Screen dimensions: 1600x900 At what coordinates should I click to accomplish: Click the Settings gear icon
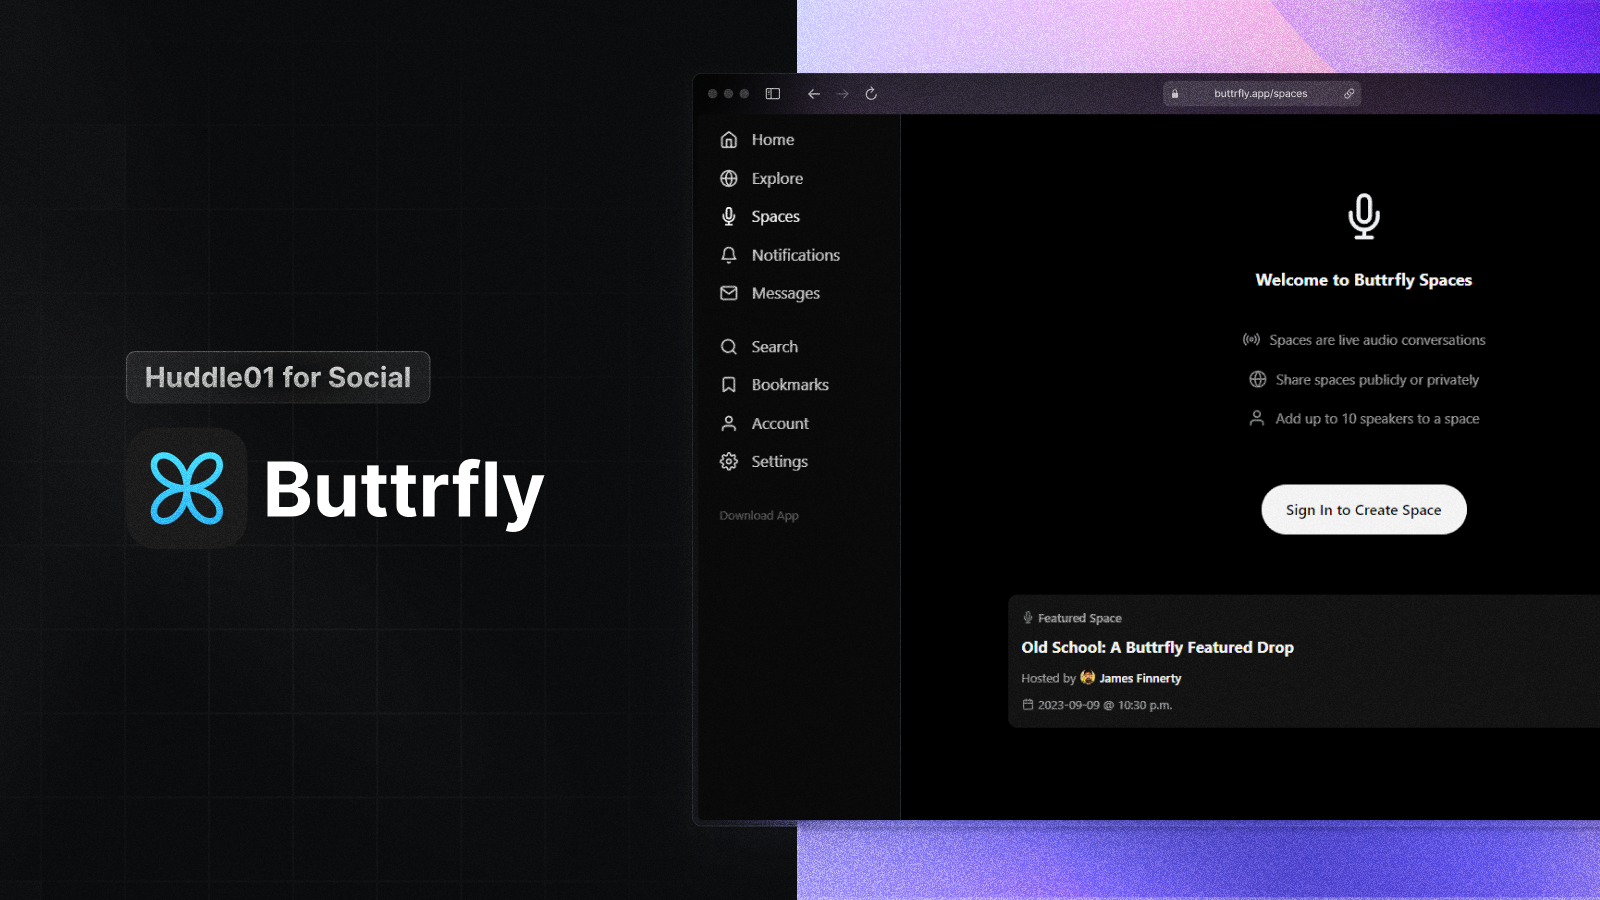(x=729, y=461)
